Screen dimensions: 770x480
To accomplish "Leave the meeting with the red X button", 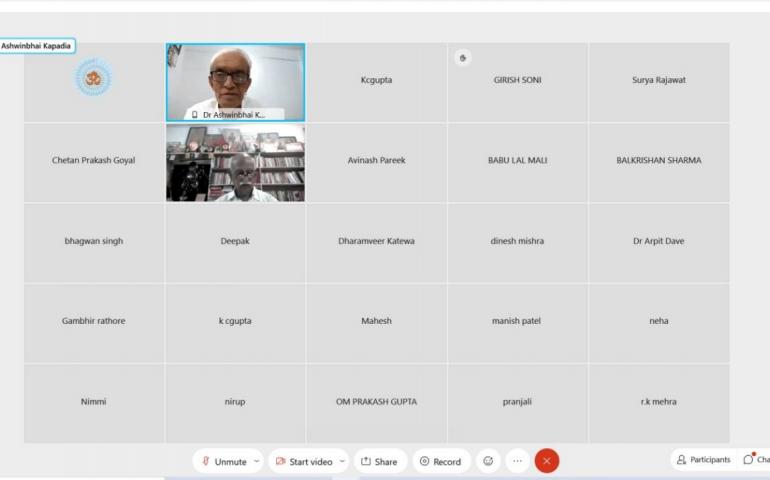I will [x=547, y=461].
